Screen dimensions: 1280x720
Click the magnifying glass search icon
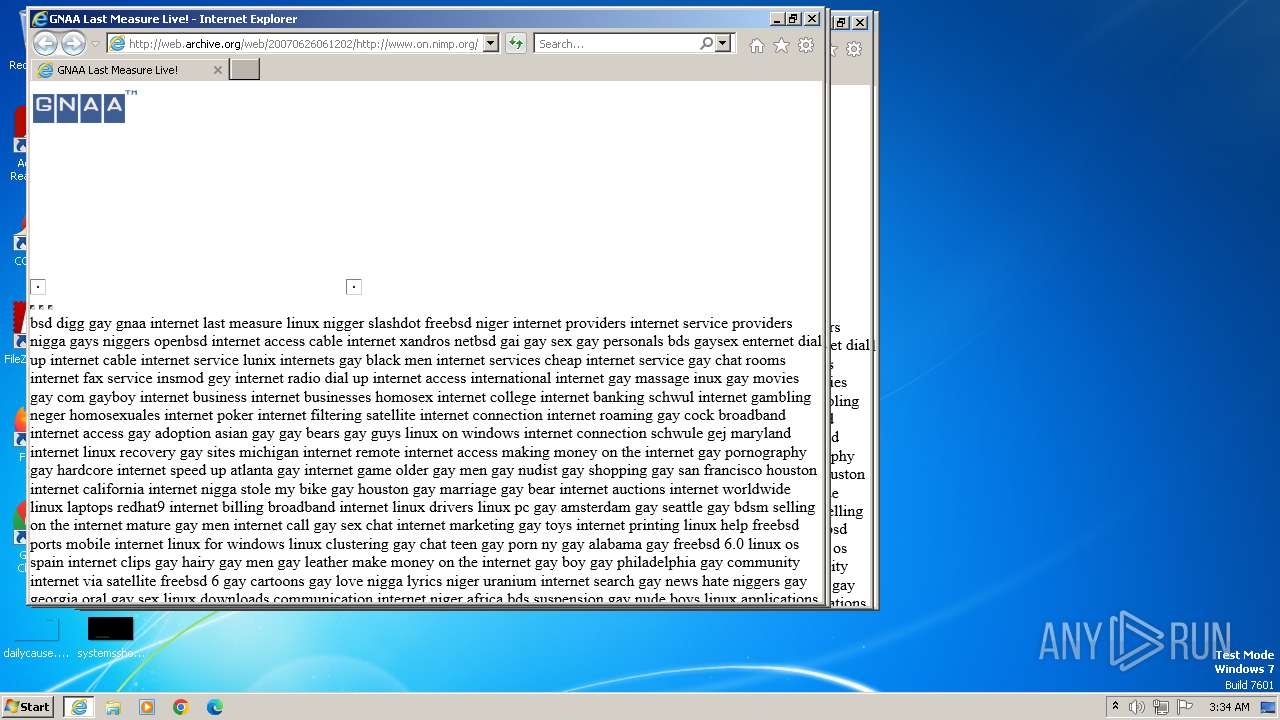706,43
